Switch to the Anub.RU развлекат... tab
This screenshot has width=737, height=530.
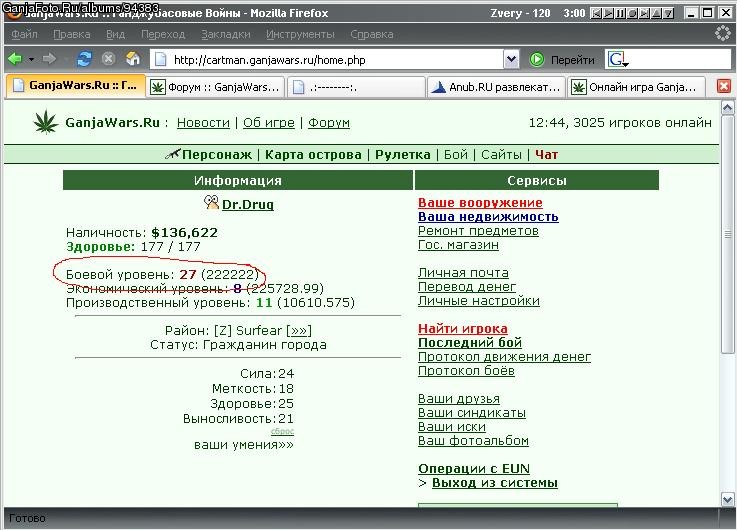point(497,87)
